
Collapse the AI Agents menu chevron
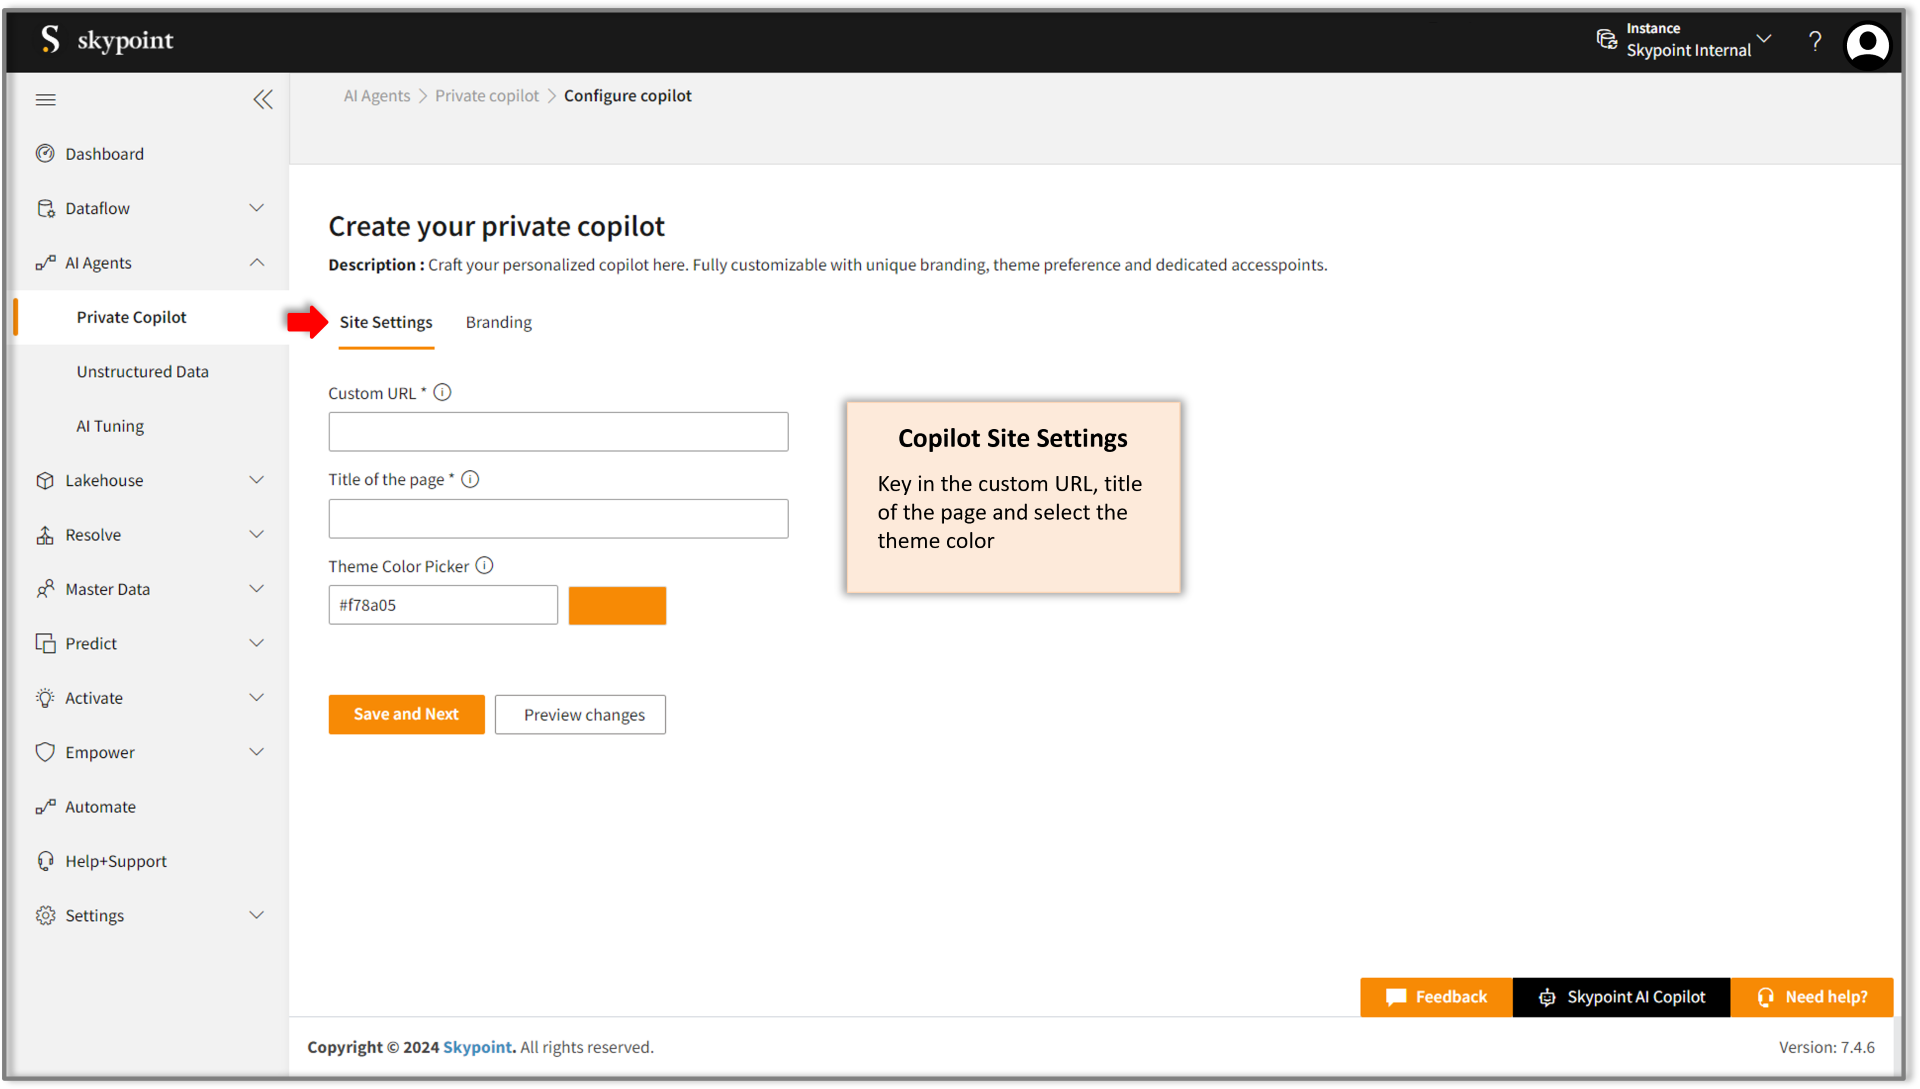tap(257, 262)
